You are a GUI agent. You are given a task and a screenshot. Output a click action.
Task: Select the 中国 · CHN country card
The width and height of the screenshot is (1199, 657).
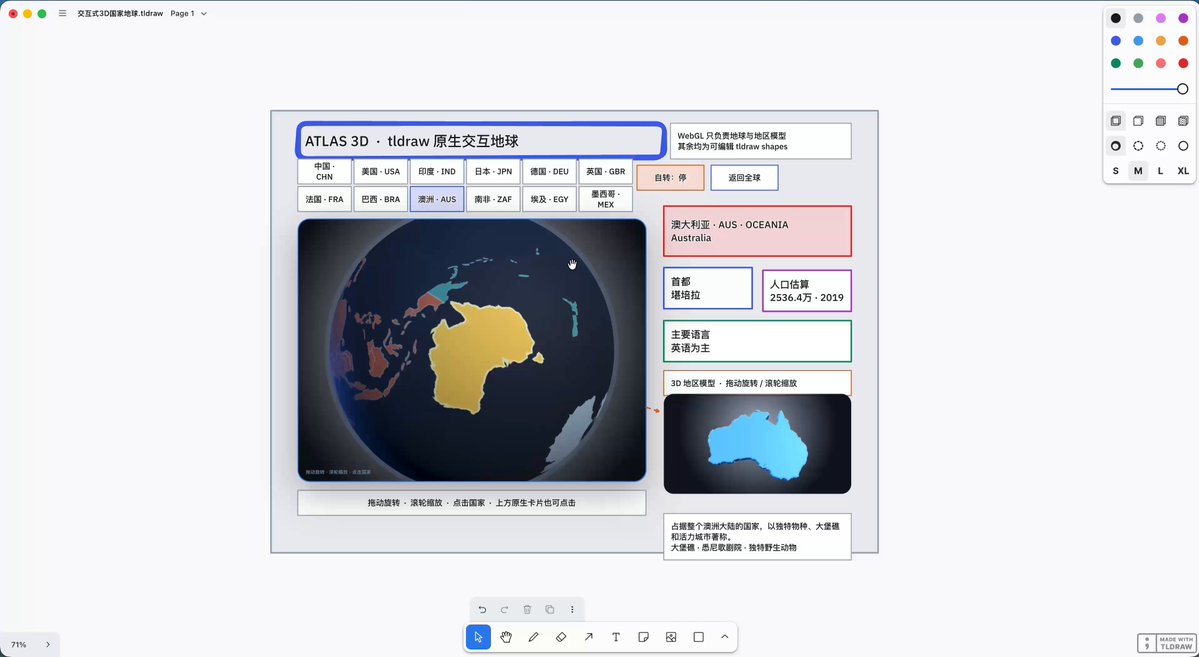324,171
